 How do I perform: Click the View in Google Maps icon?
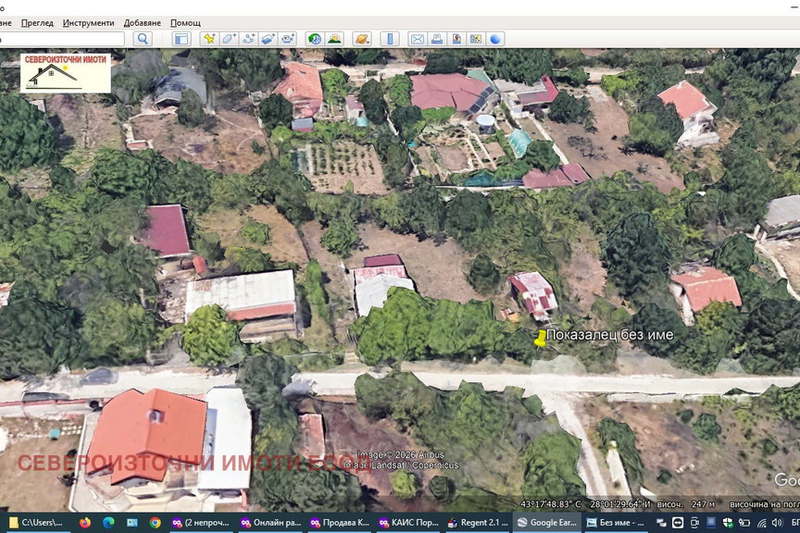476,39
